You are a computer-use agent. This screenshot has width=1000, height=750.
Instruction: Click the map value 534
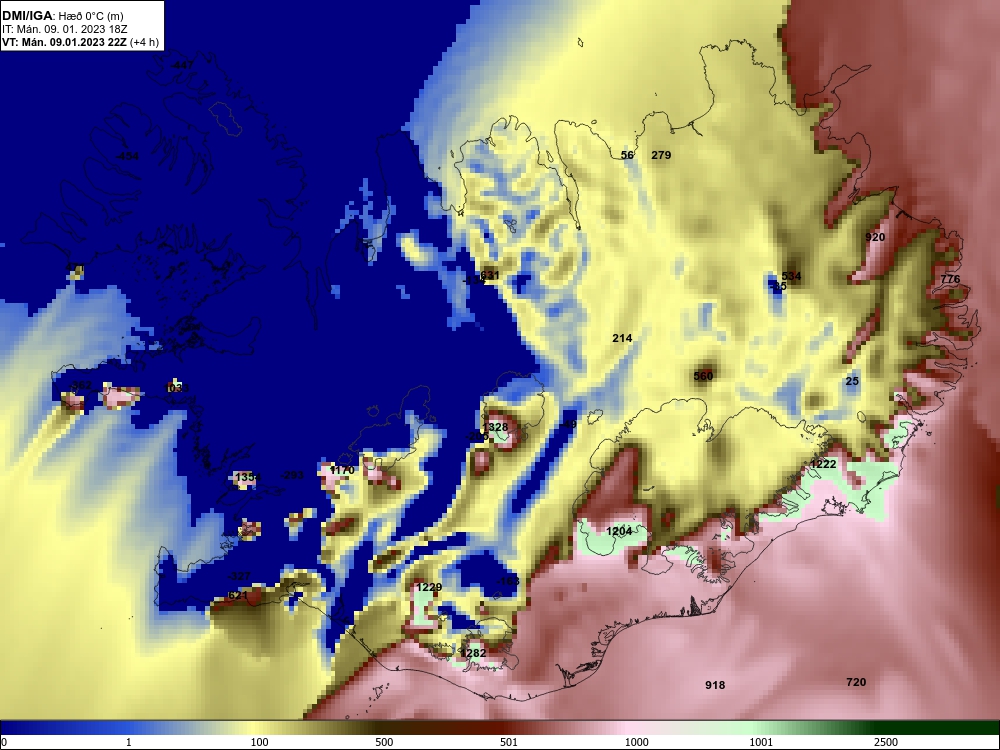coord(791,276)
